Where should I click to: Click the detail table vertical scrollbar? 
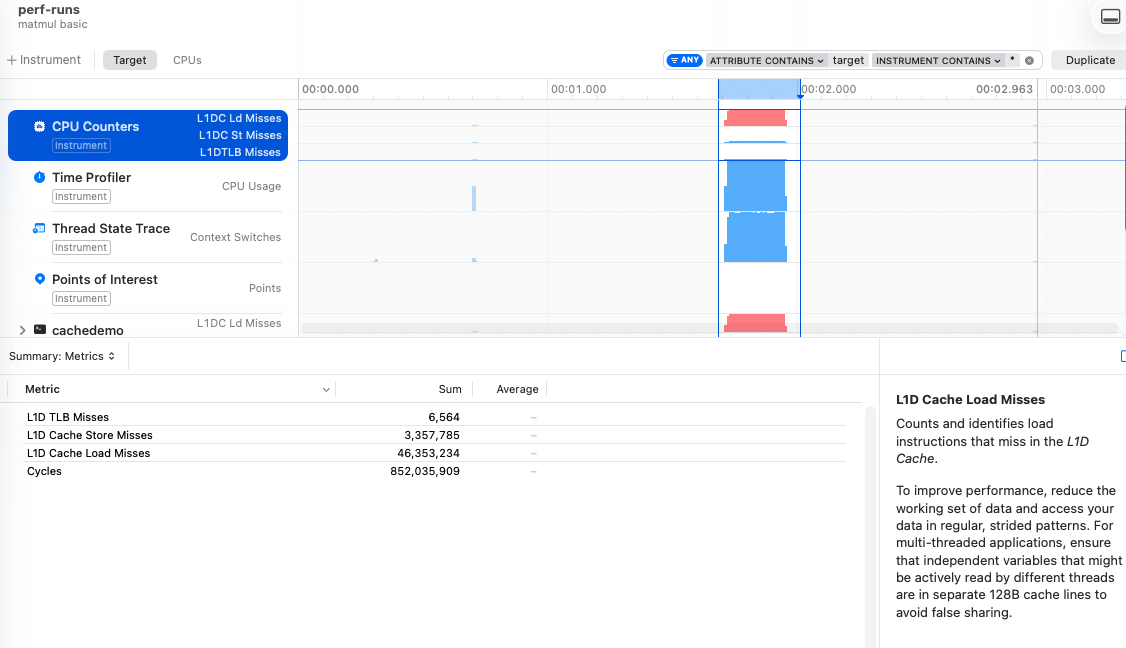click(x=870, y=527)
